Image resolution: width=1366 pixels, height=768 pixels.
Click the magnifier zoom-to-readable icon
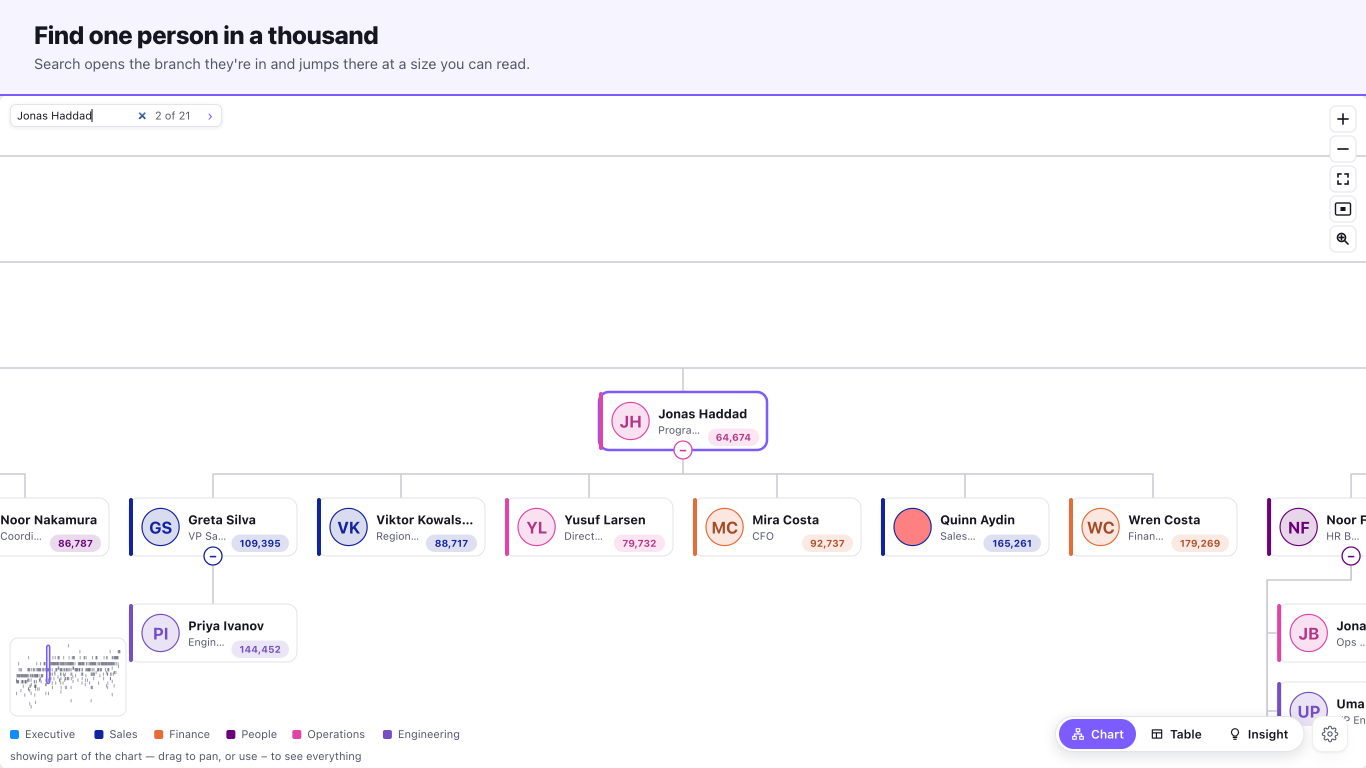[x=1343, y=239]
